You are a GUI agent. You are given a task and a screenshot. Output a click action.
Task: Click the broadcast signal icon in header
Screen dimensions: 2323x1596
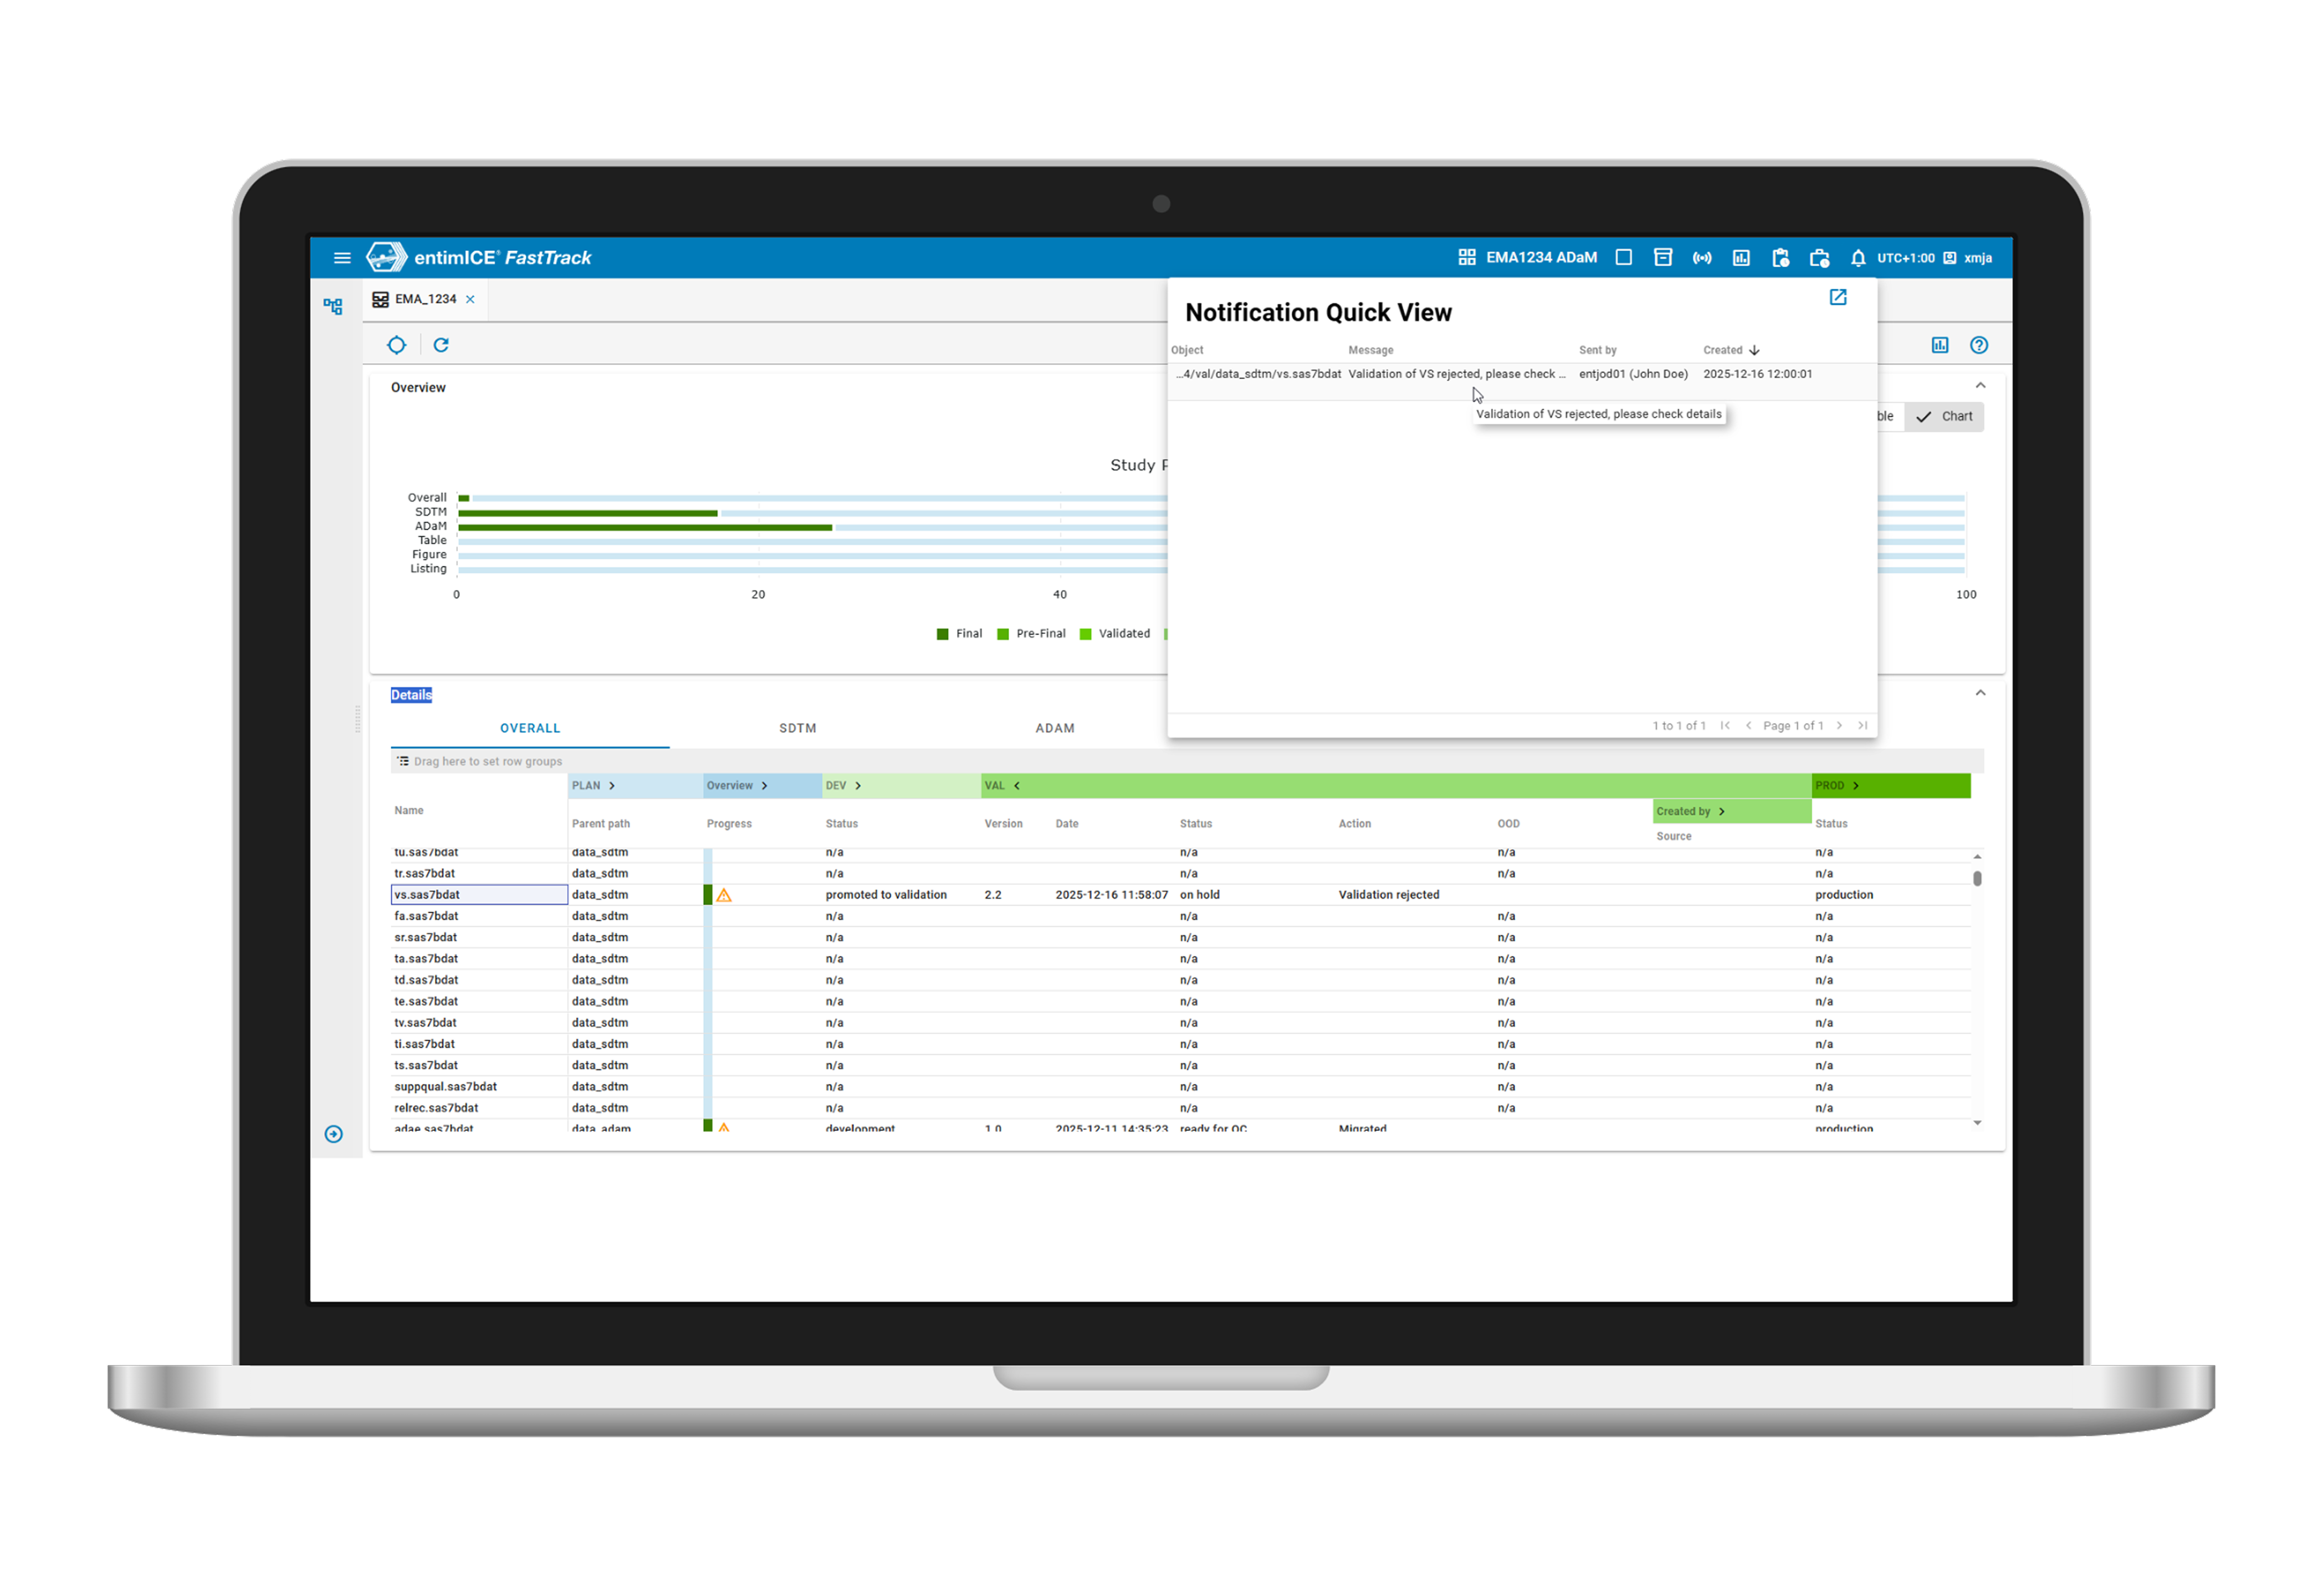point(1701,258)
